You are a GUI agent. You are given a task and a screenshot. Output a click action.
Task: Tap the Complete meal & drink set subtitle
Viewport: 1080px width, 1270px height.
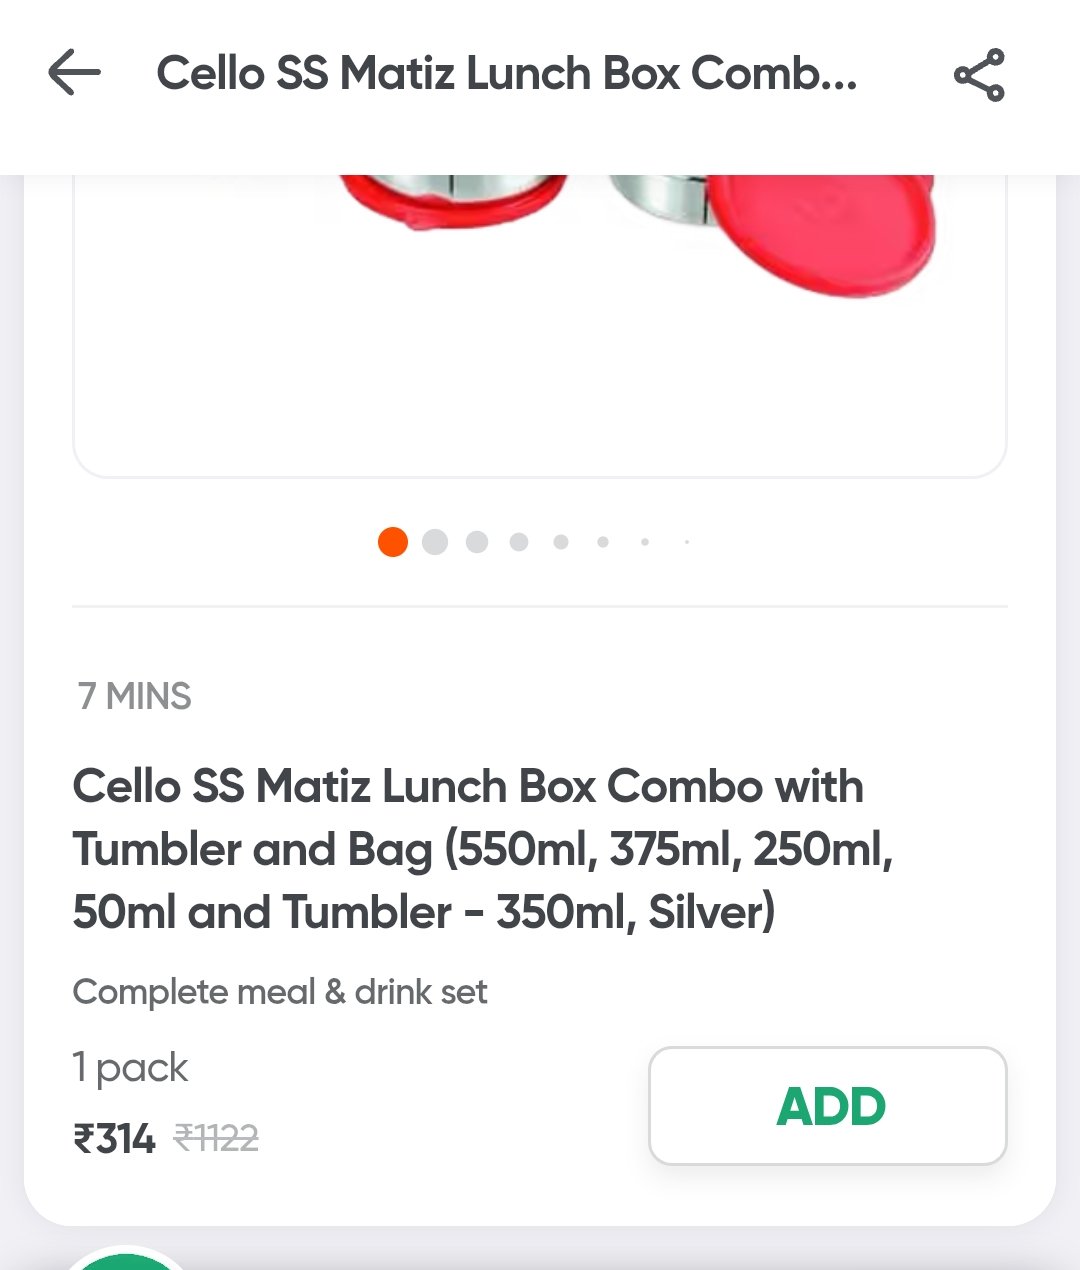[x=280, y=992]
